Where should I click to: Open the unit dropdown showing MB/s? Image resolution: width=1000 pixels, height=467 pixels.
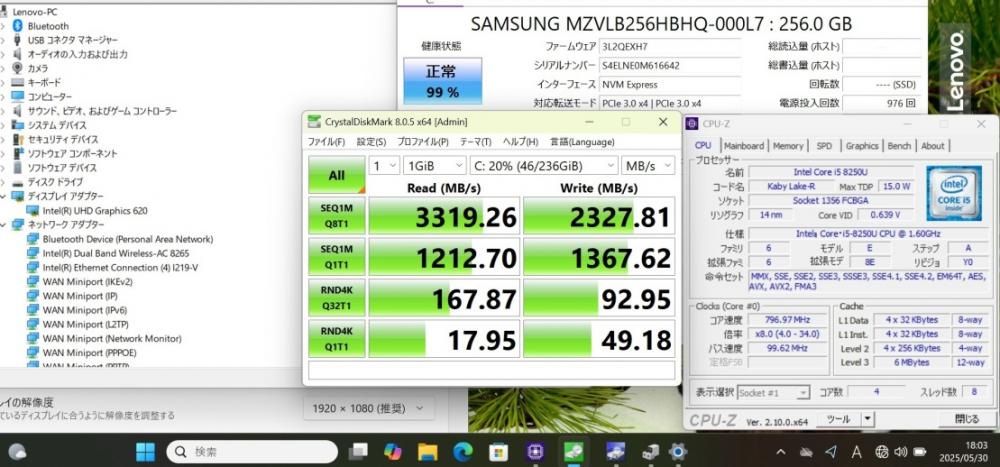(x=648, y=166)
